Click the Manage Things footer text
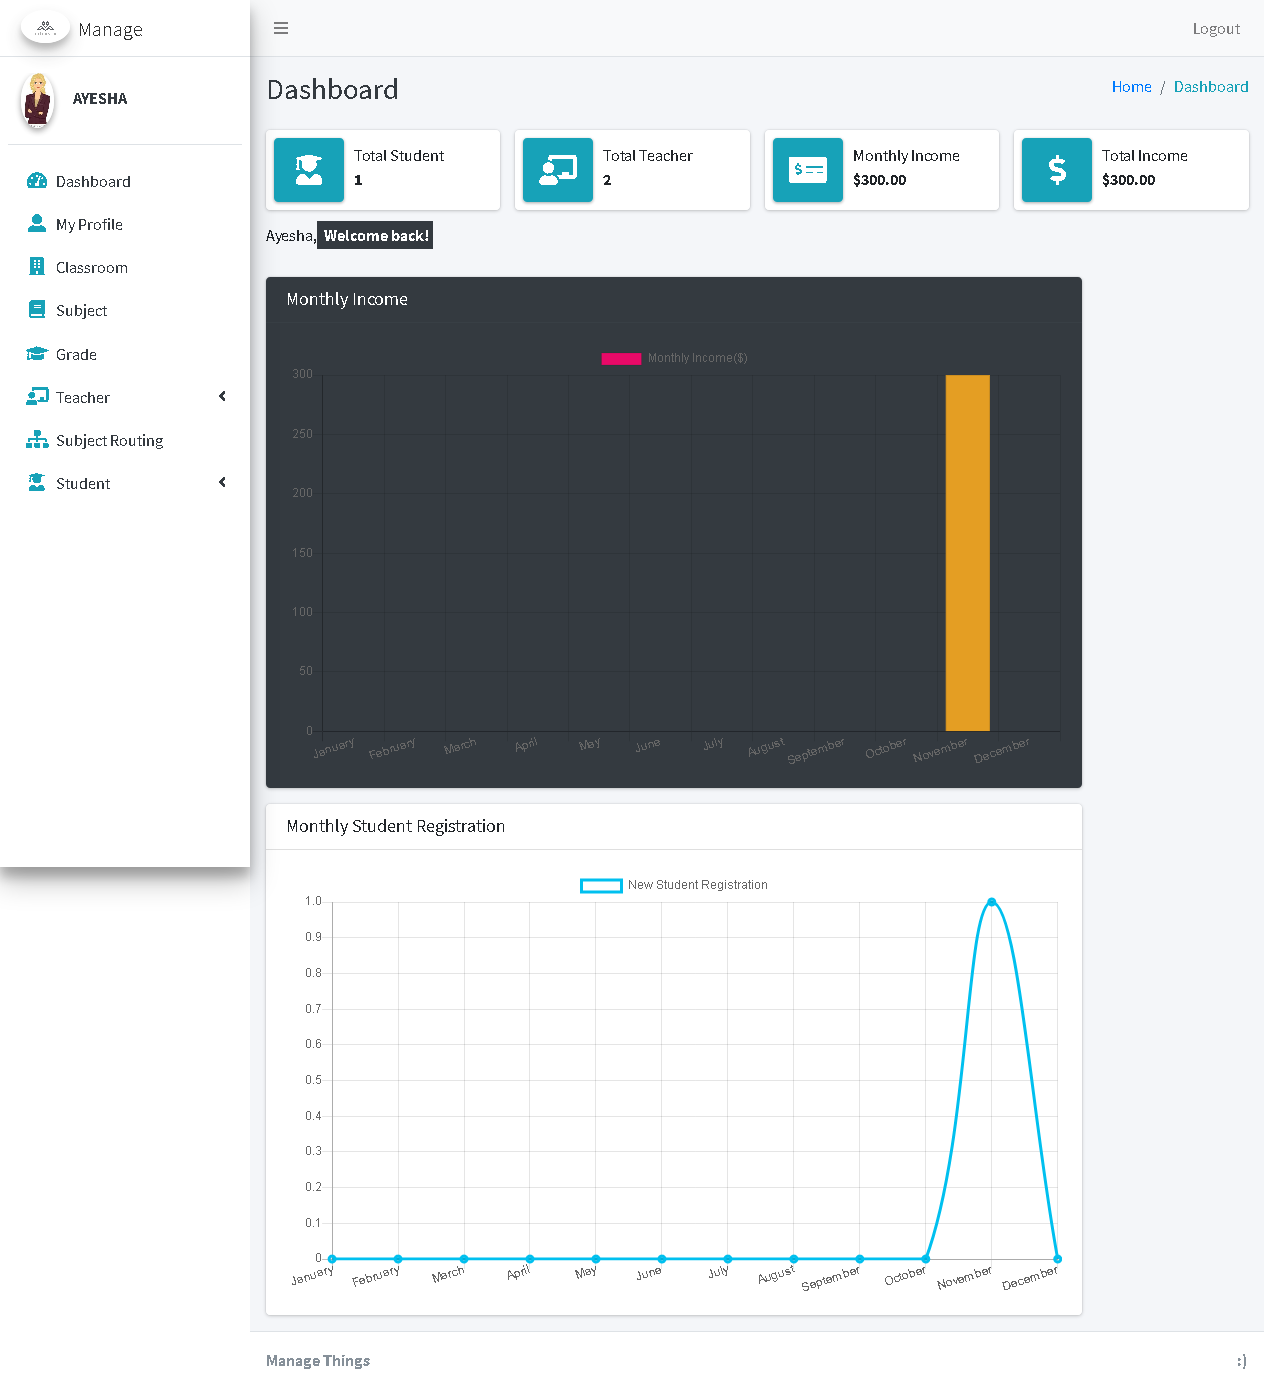This screenshot has width=1264, height=1388. 318,1360
